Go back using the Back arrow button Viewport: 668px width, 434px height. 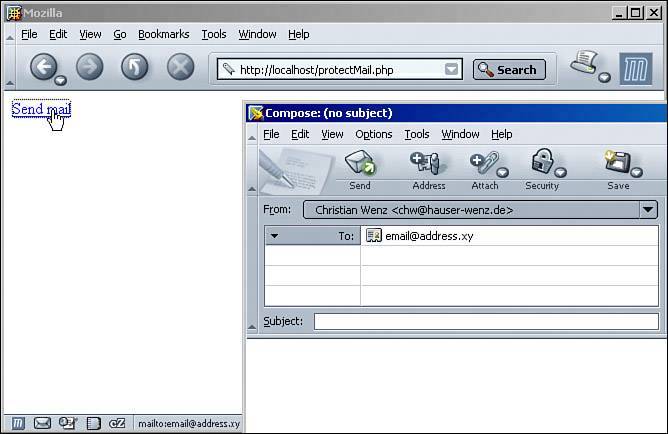pyautogui.click(x=43, y=67)
